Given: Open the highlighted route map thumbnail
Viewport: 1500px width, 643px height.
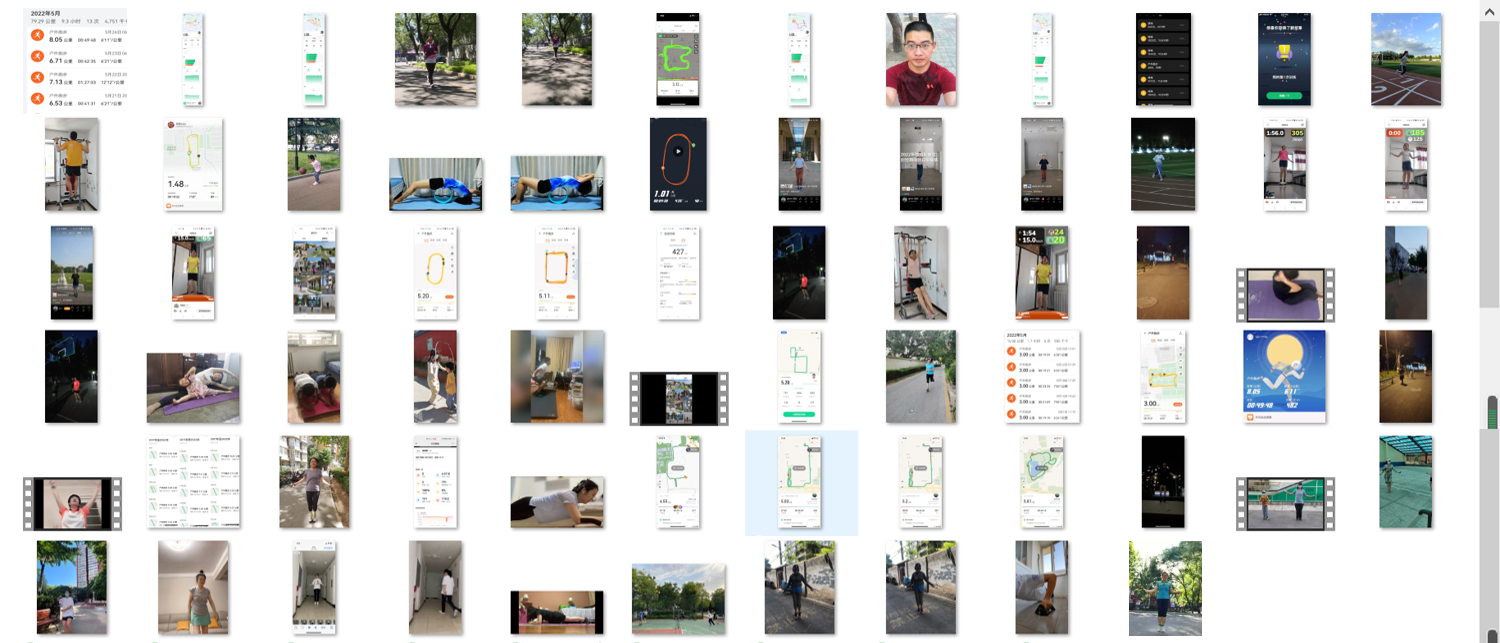Looking at the screenshot, I should (800, 483).
